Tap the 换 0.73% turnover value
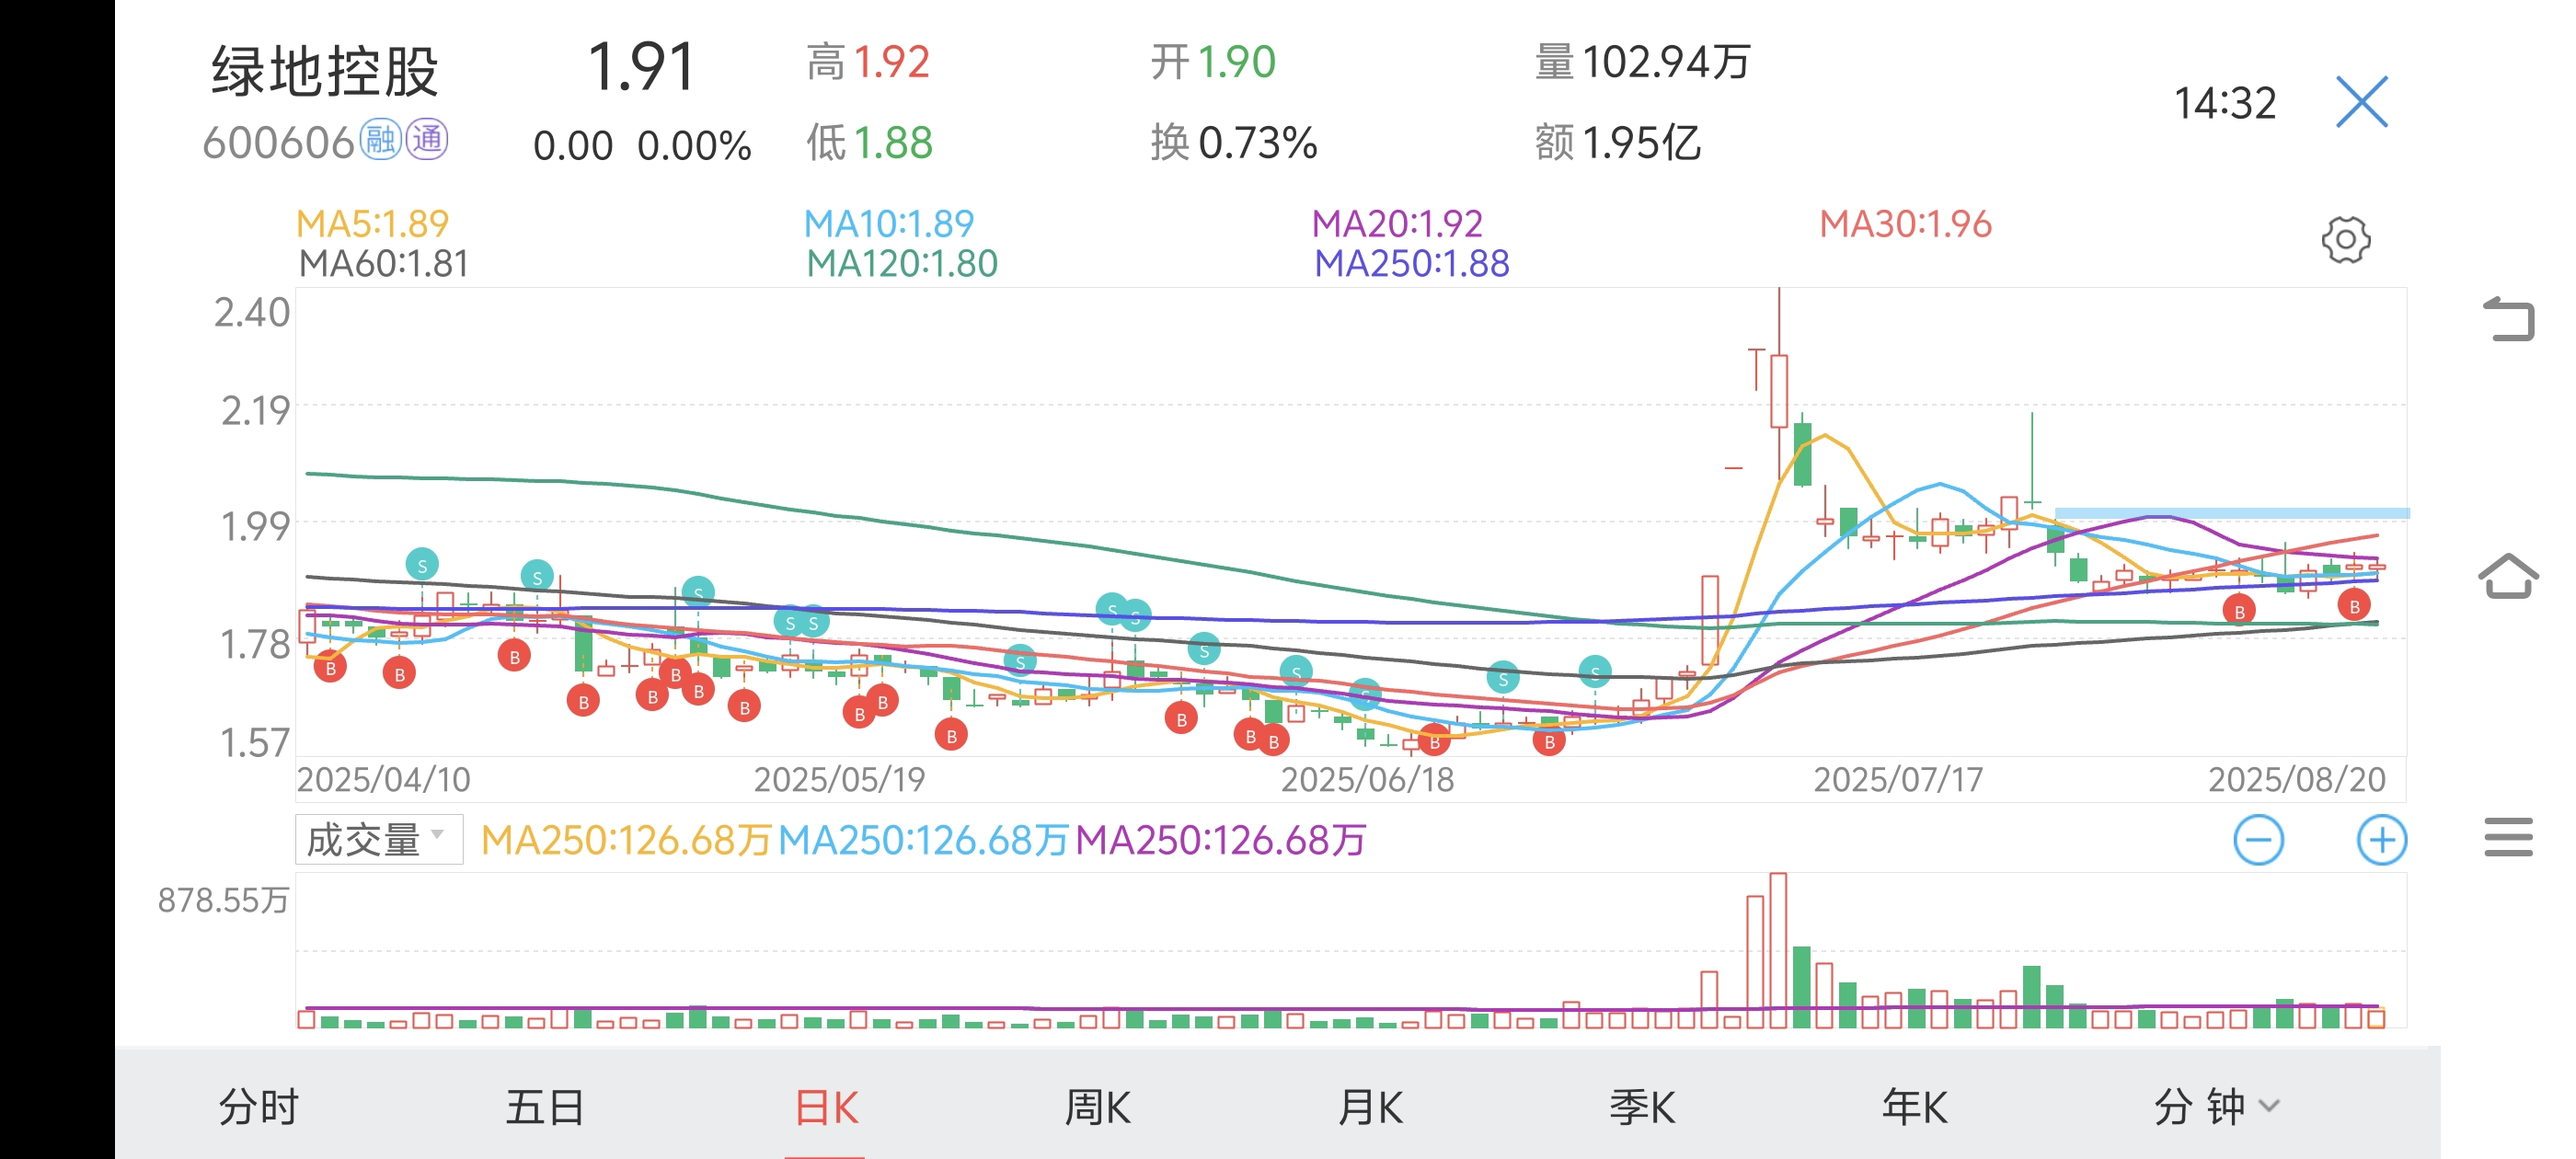 click(x=1233, y=142)
